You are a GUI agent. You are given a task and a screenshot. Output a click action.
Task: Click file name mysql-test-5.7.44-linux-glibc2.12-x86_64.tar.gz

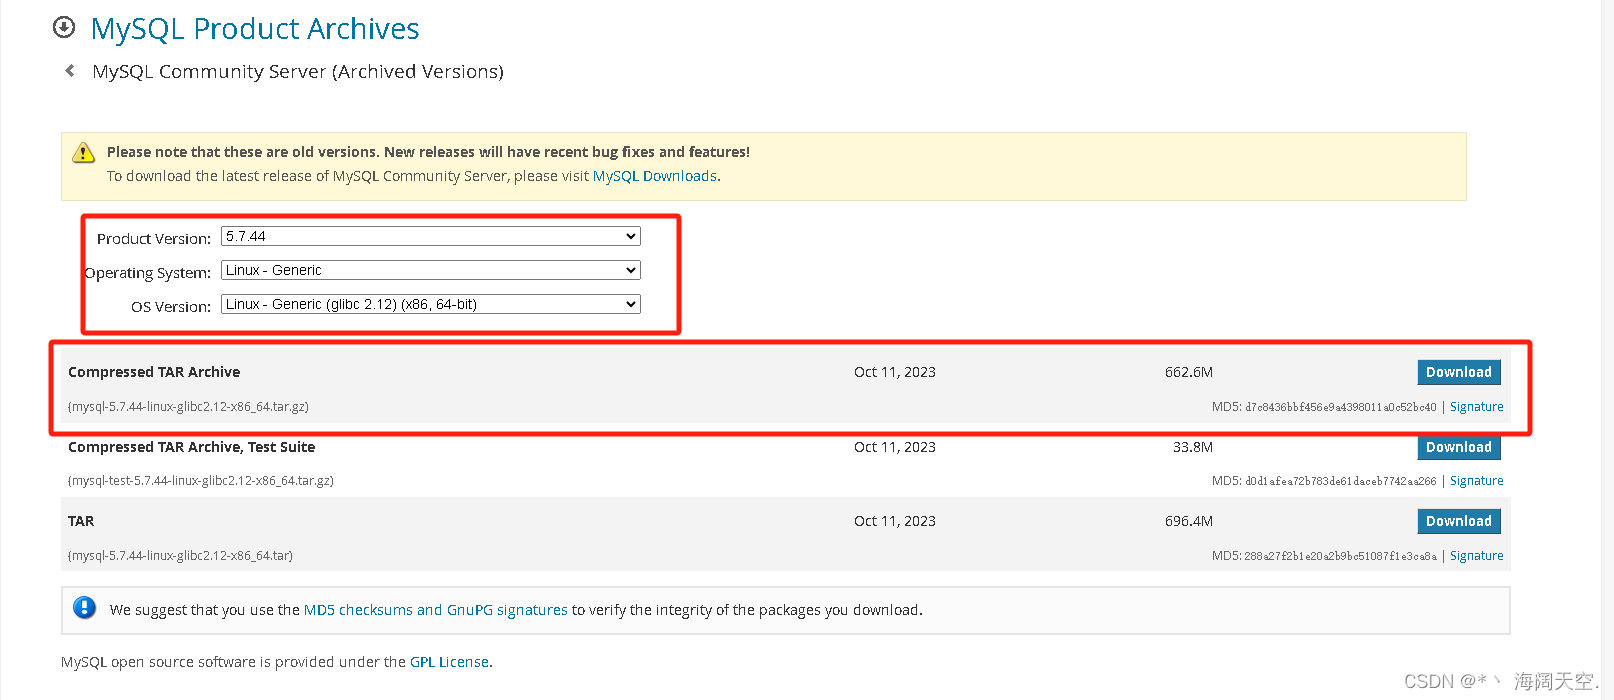pyautogui.click(x=201, y=481)
